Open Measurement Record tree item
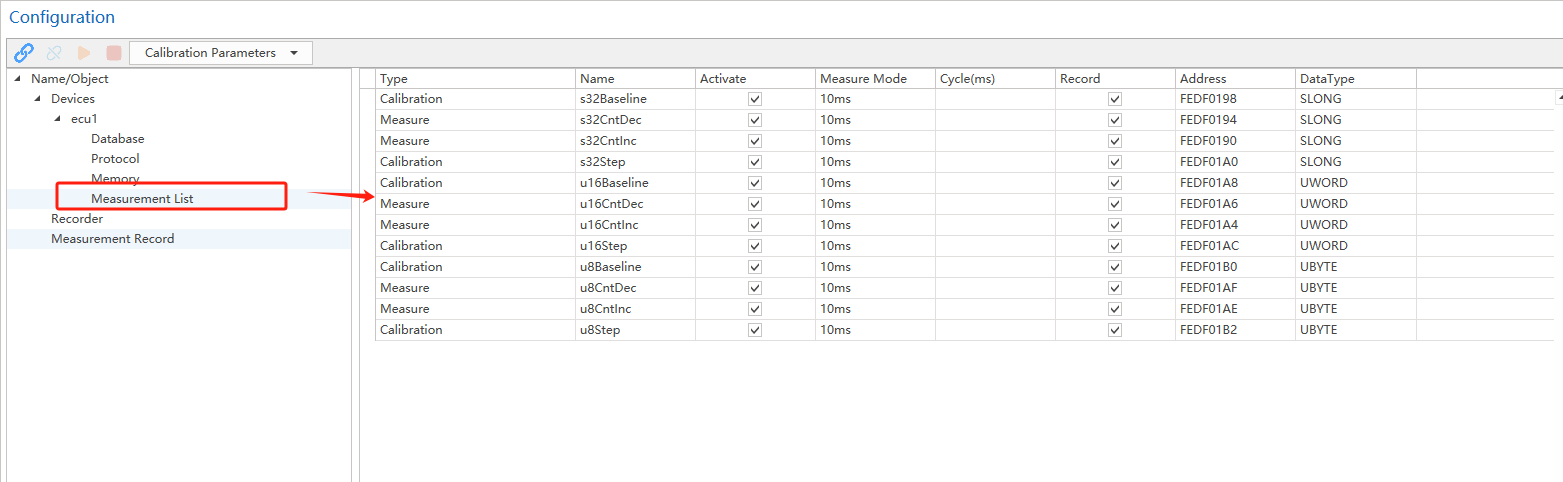Screen dimensions: 1563x482 click(112, 239)
